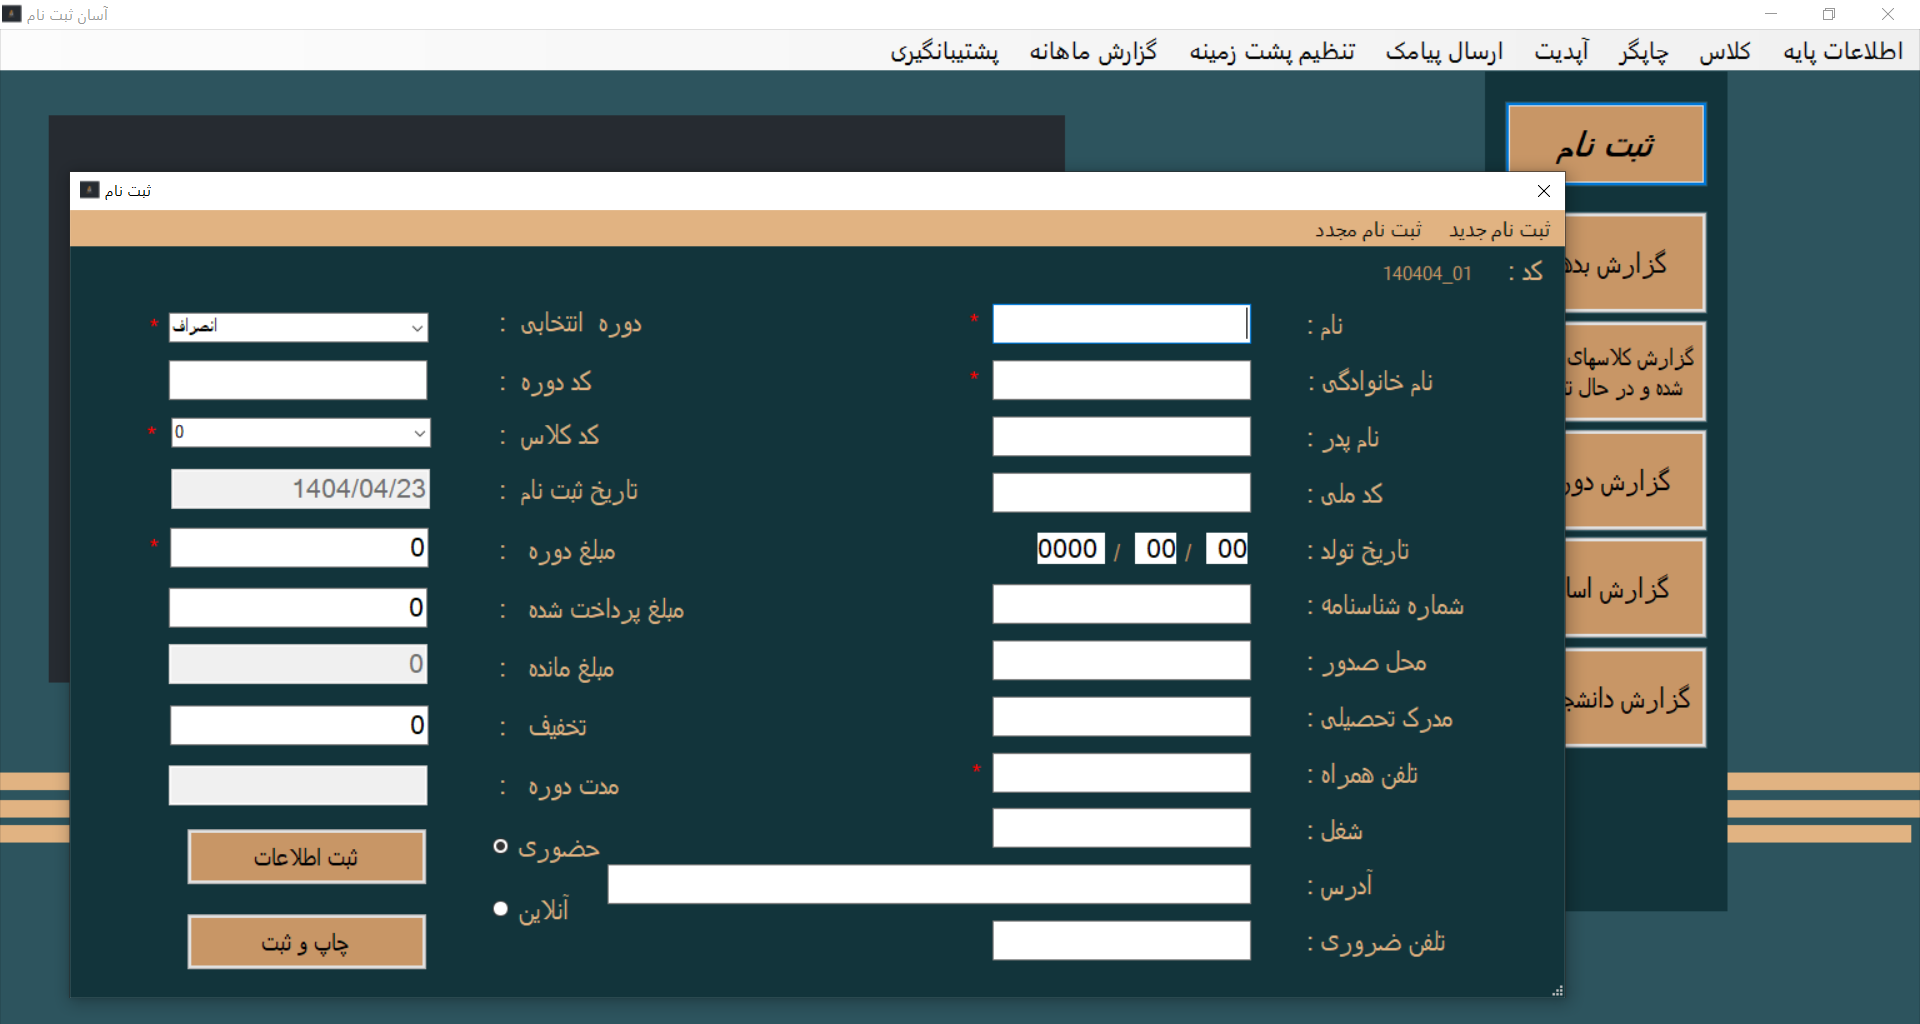Click the مدت دوره field
1920x1024 pixels.
point(298,785)
